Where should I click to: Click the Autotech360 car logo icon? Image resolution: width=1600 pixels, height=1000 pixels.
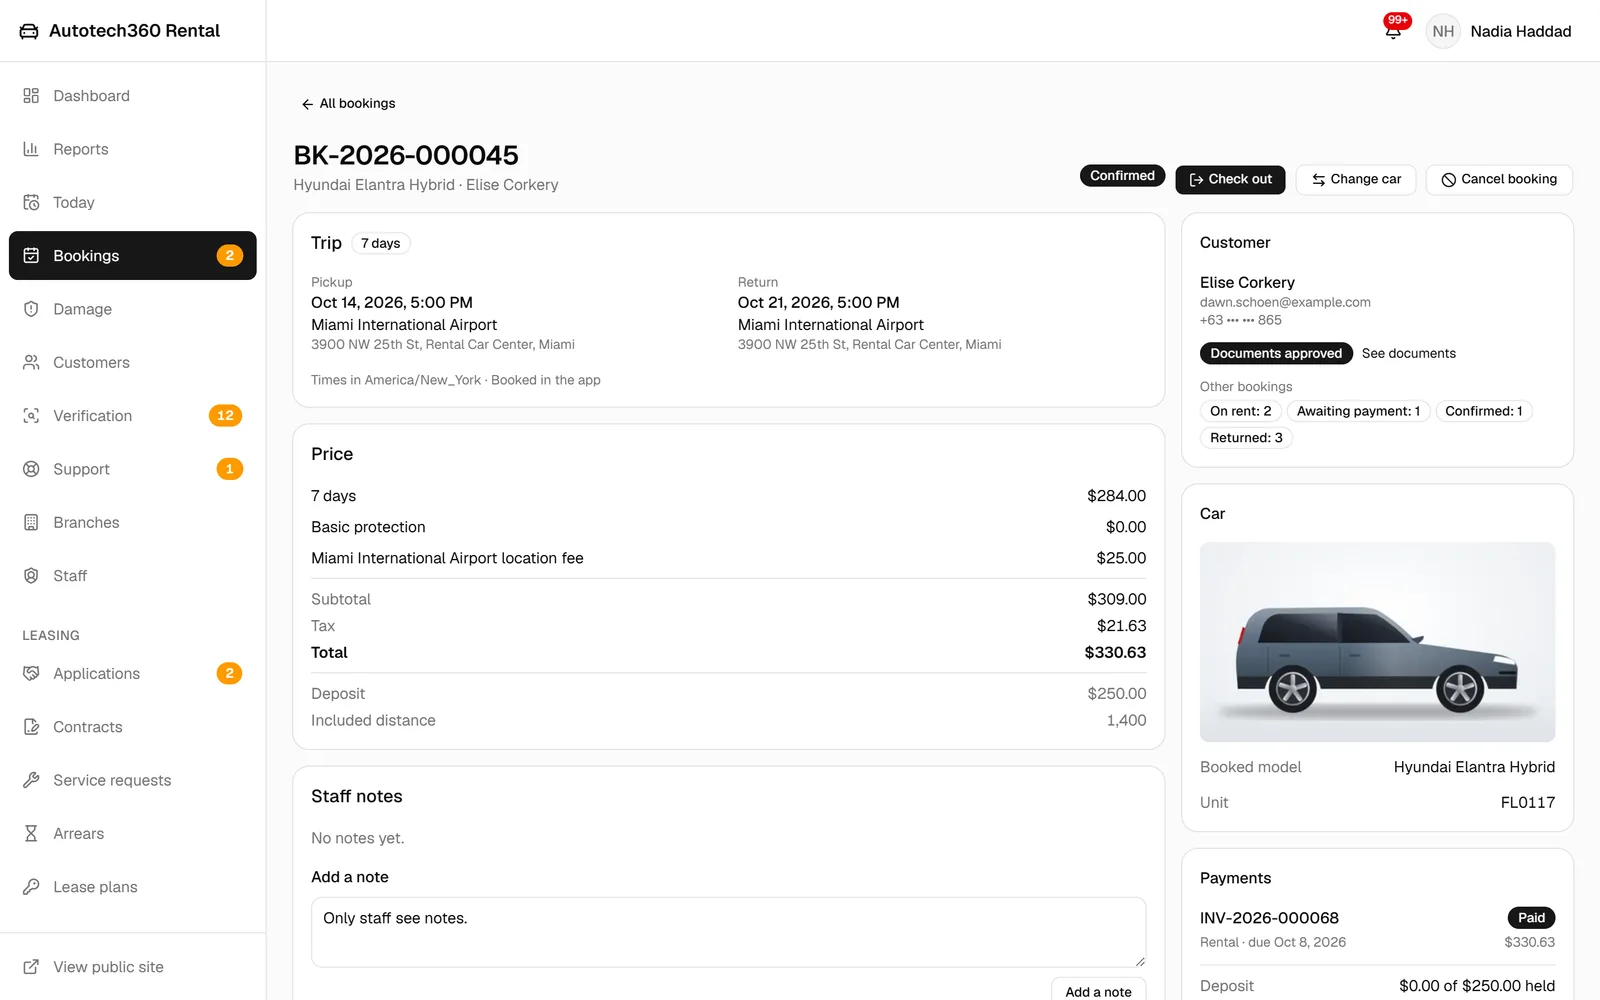point(29,31)
